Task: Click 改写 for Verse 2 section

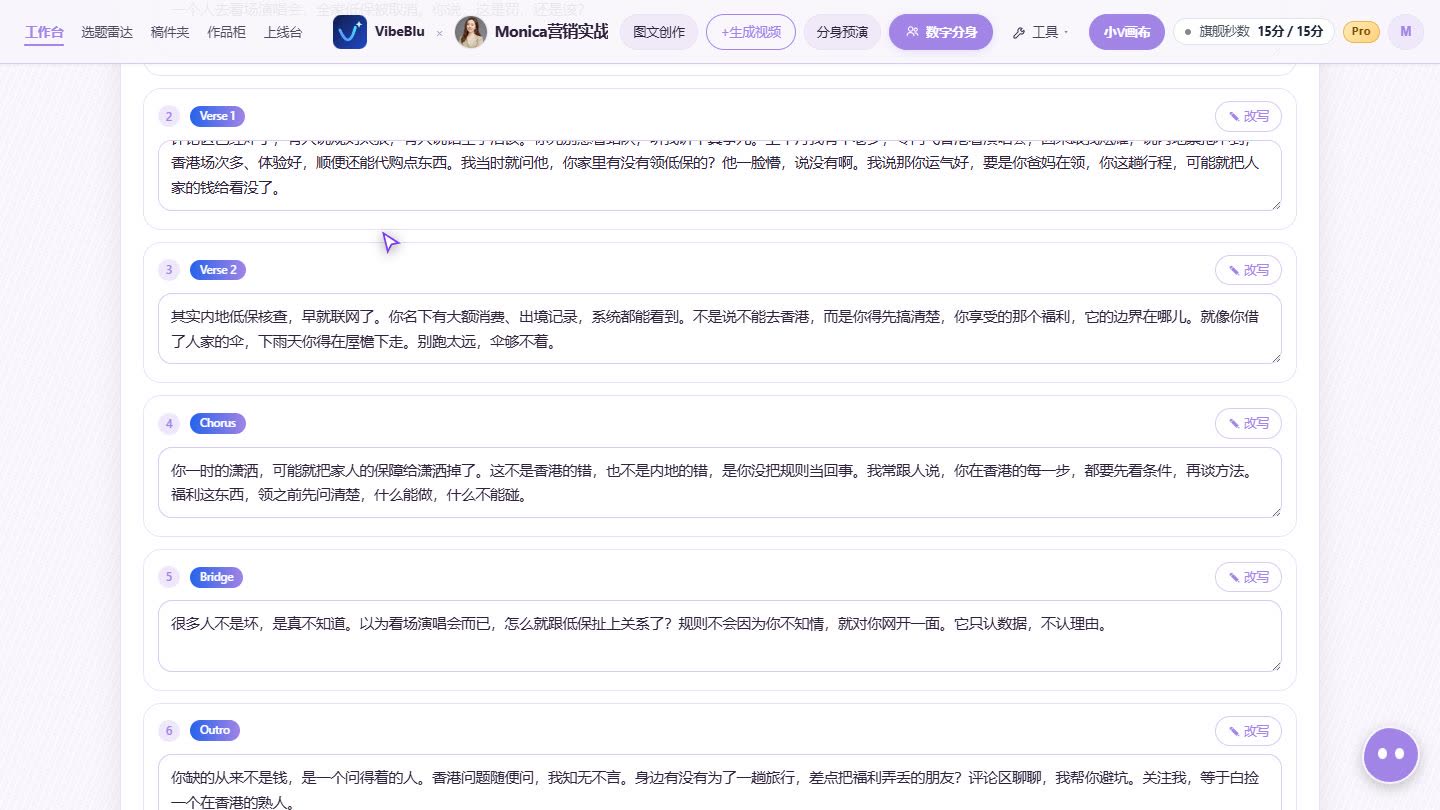Action: pos(1248,270)
